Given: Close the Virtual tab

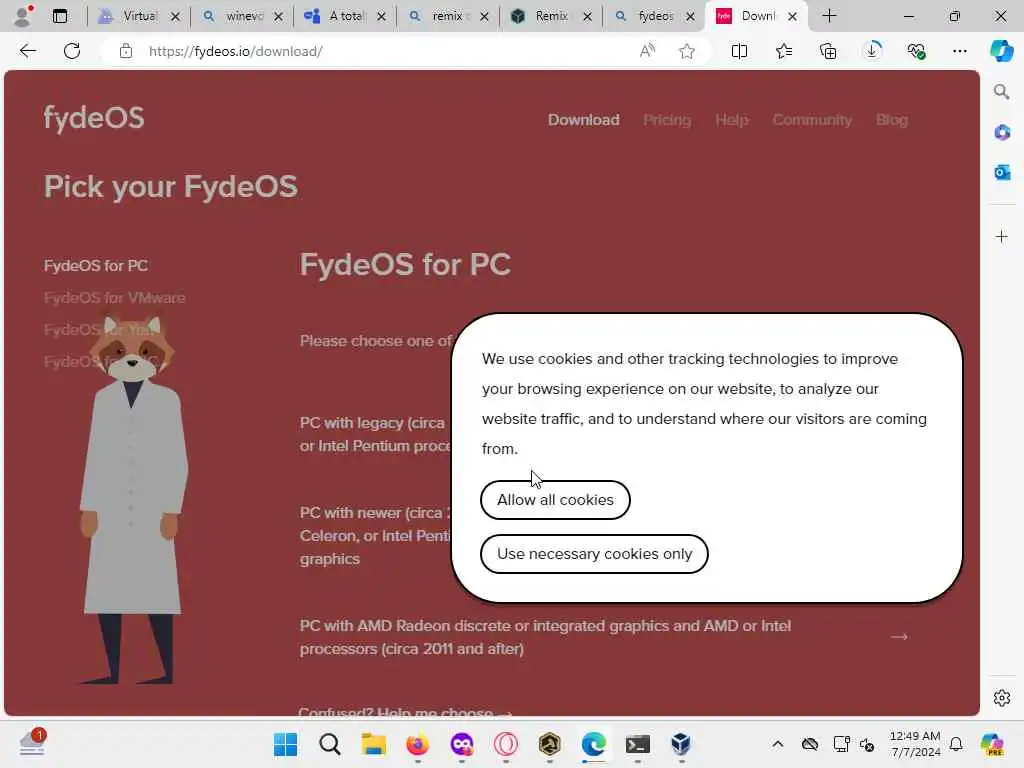Looking at the screenshot, I should click(175, 16).
